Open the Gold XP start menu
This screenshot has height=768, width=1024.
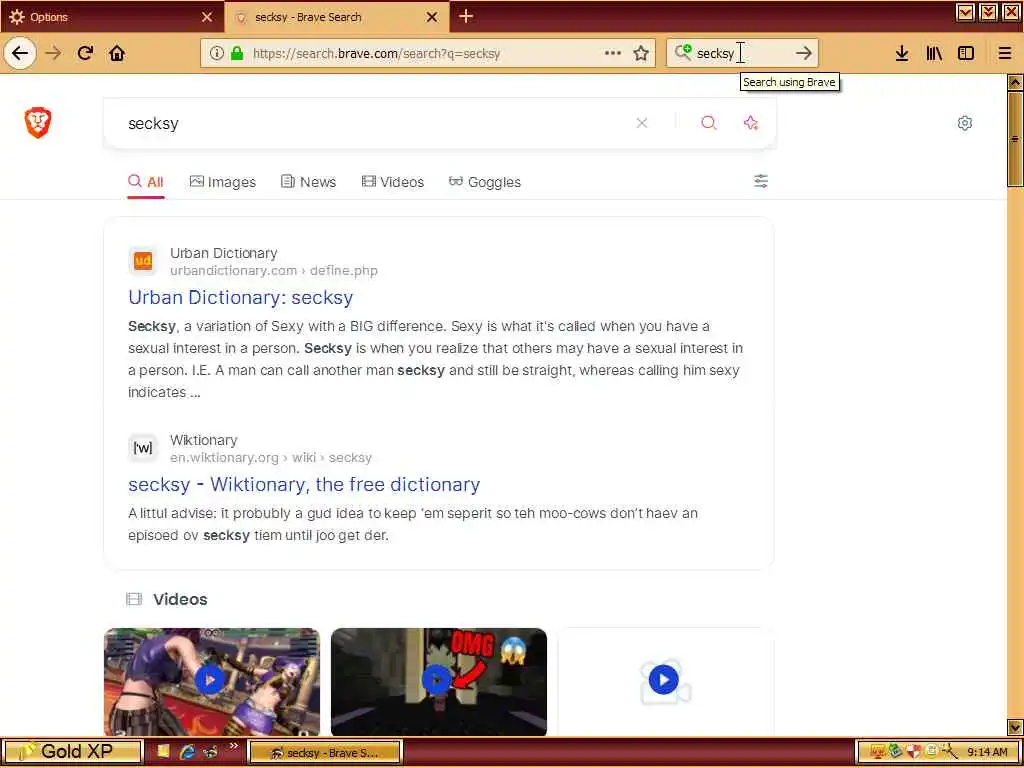(x=72, y=752)
